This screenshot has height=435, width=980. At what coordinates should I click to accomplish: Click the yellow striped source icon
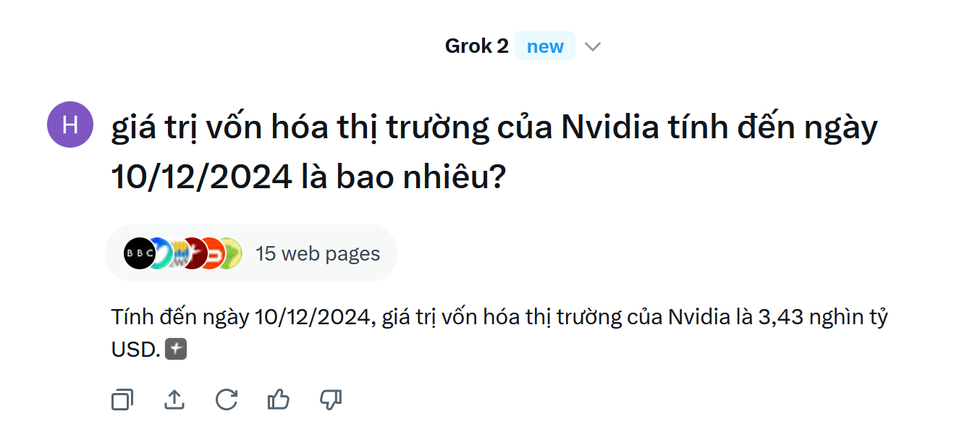[177, 253]
